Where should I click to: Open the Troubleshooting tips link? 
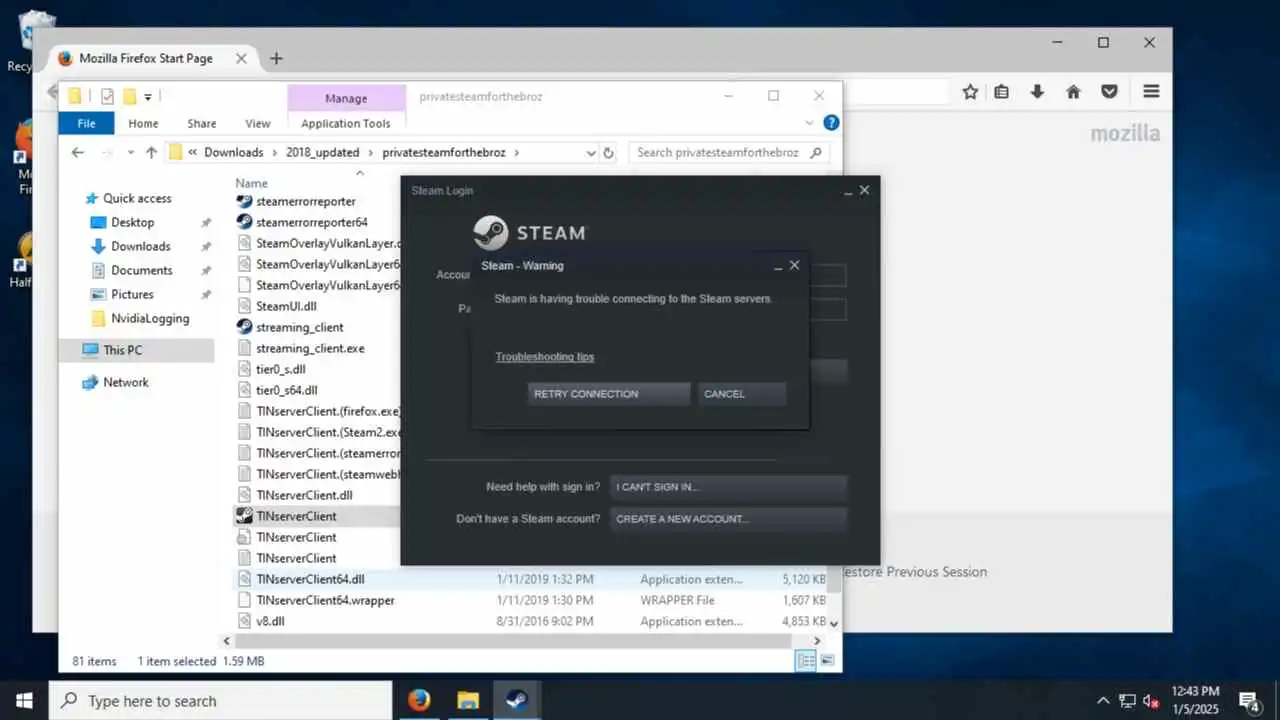545,357
